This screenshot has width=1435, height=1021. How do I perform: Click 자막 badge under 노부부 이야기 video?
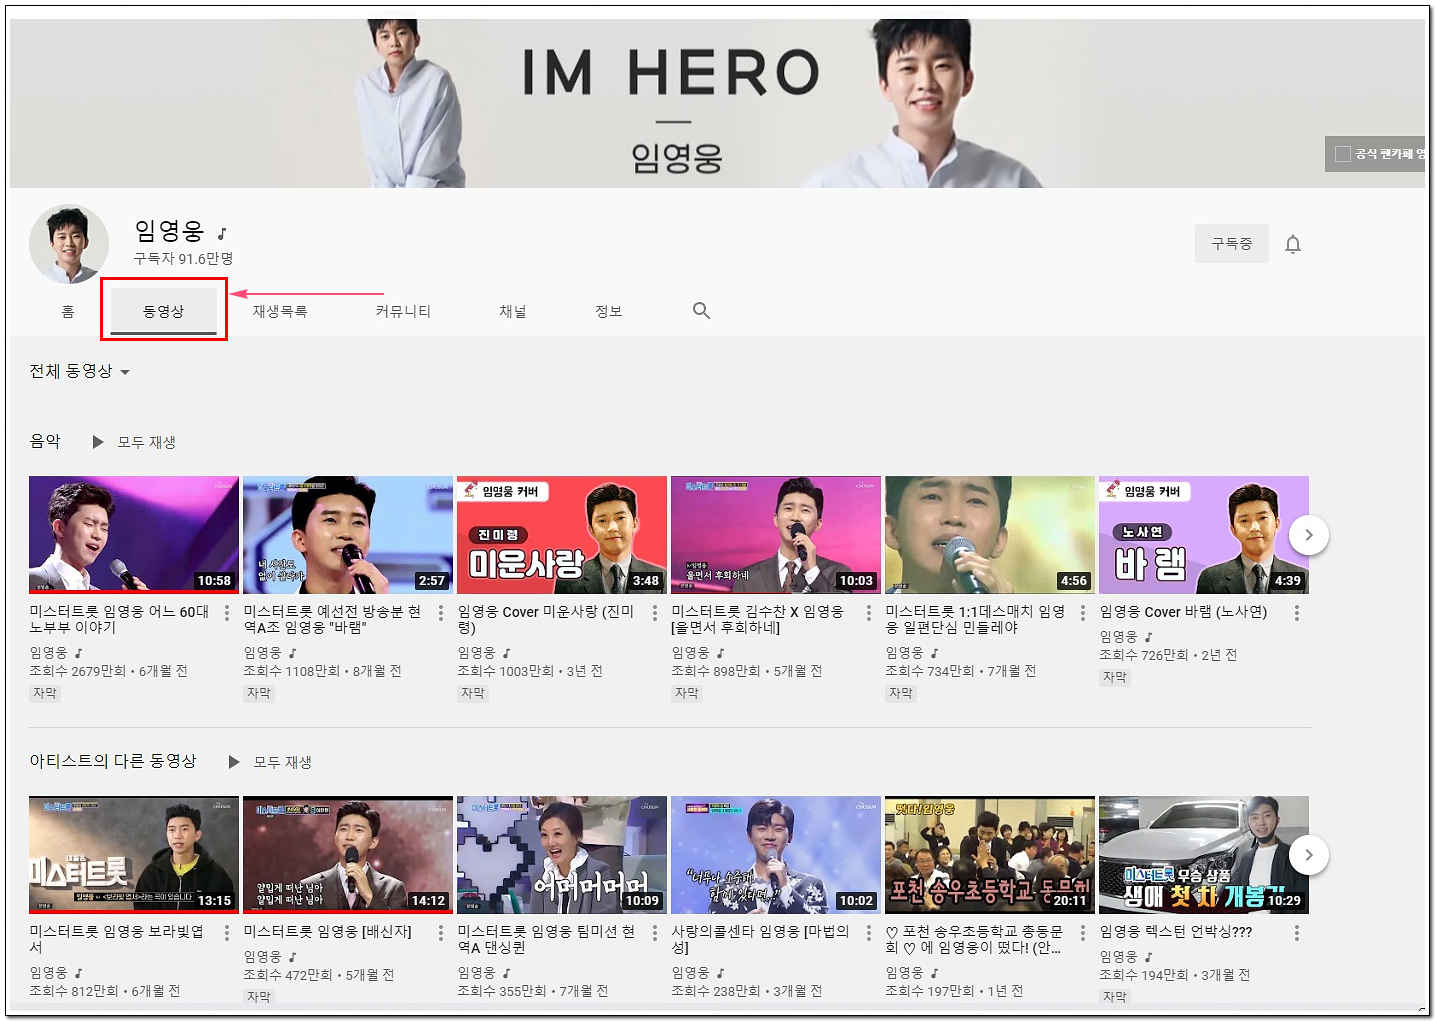coord(45,693)
